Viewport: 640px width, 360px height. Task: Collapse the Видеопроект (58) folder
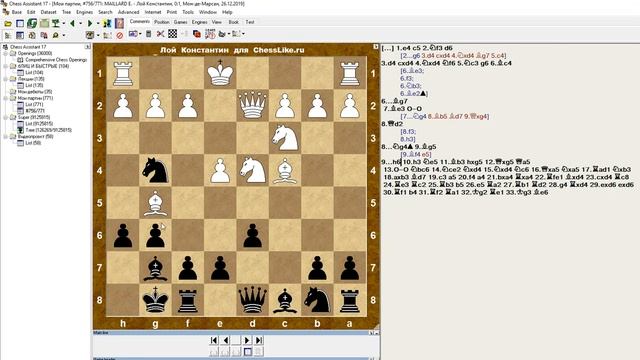(x=6, y=136)
